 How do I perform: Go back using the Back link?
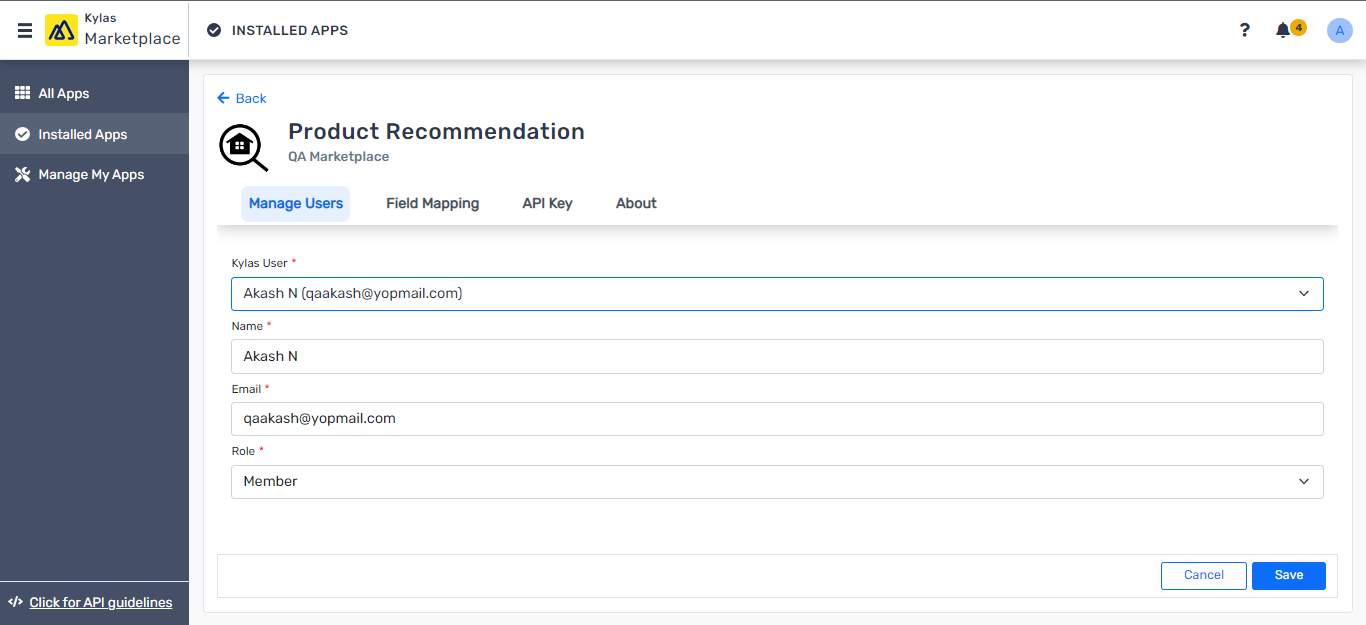241,98
